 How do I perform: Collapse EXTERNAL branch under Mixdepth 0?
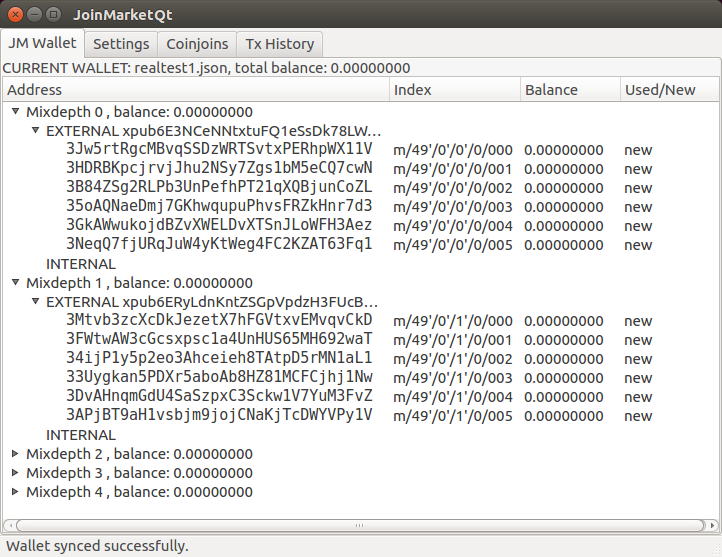coord(36,131)
